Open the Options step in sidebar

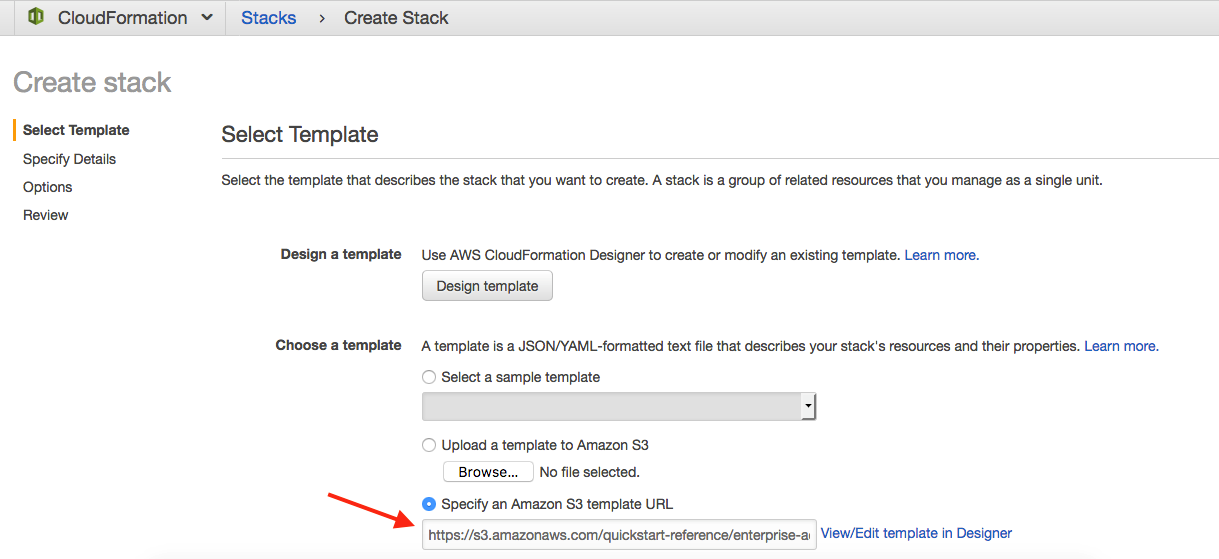pyautogui.click(x=48, y=187)
